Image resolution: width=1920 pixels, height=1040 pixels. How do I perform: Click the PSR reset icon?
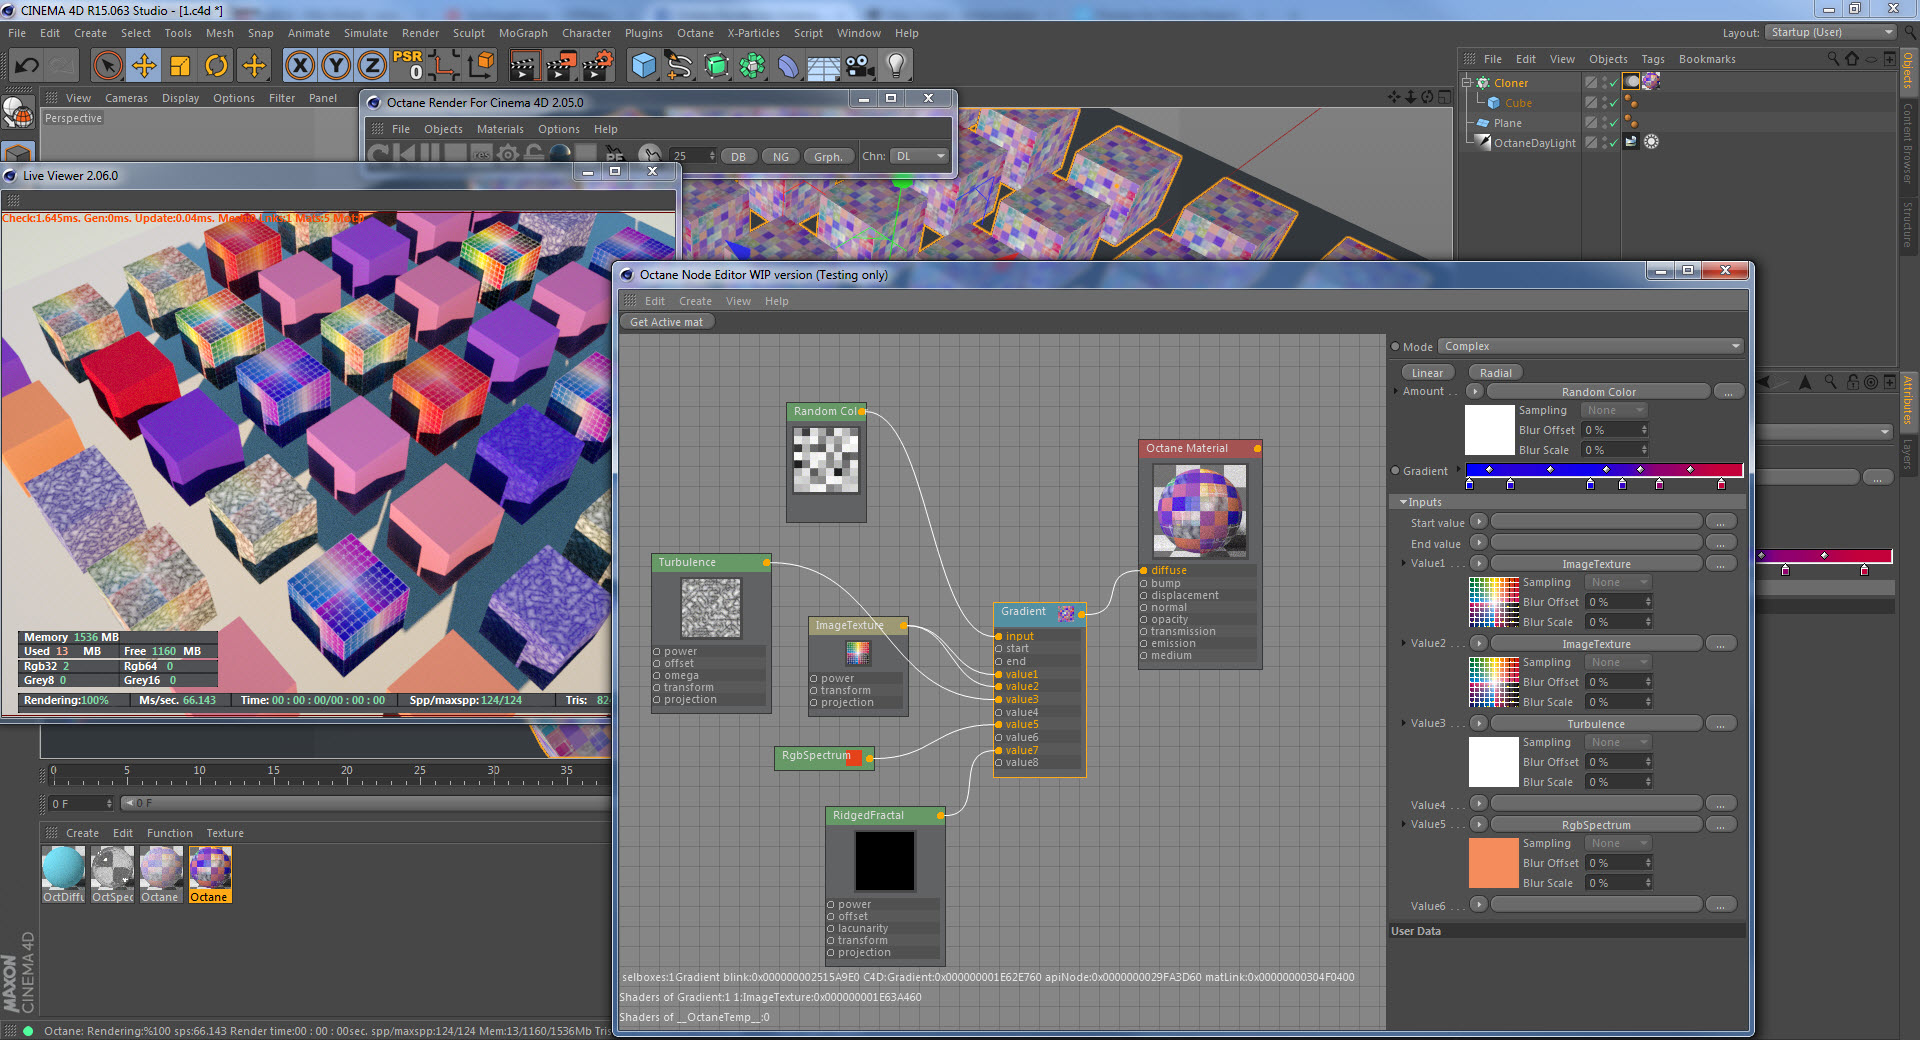coord(408,66)
